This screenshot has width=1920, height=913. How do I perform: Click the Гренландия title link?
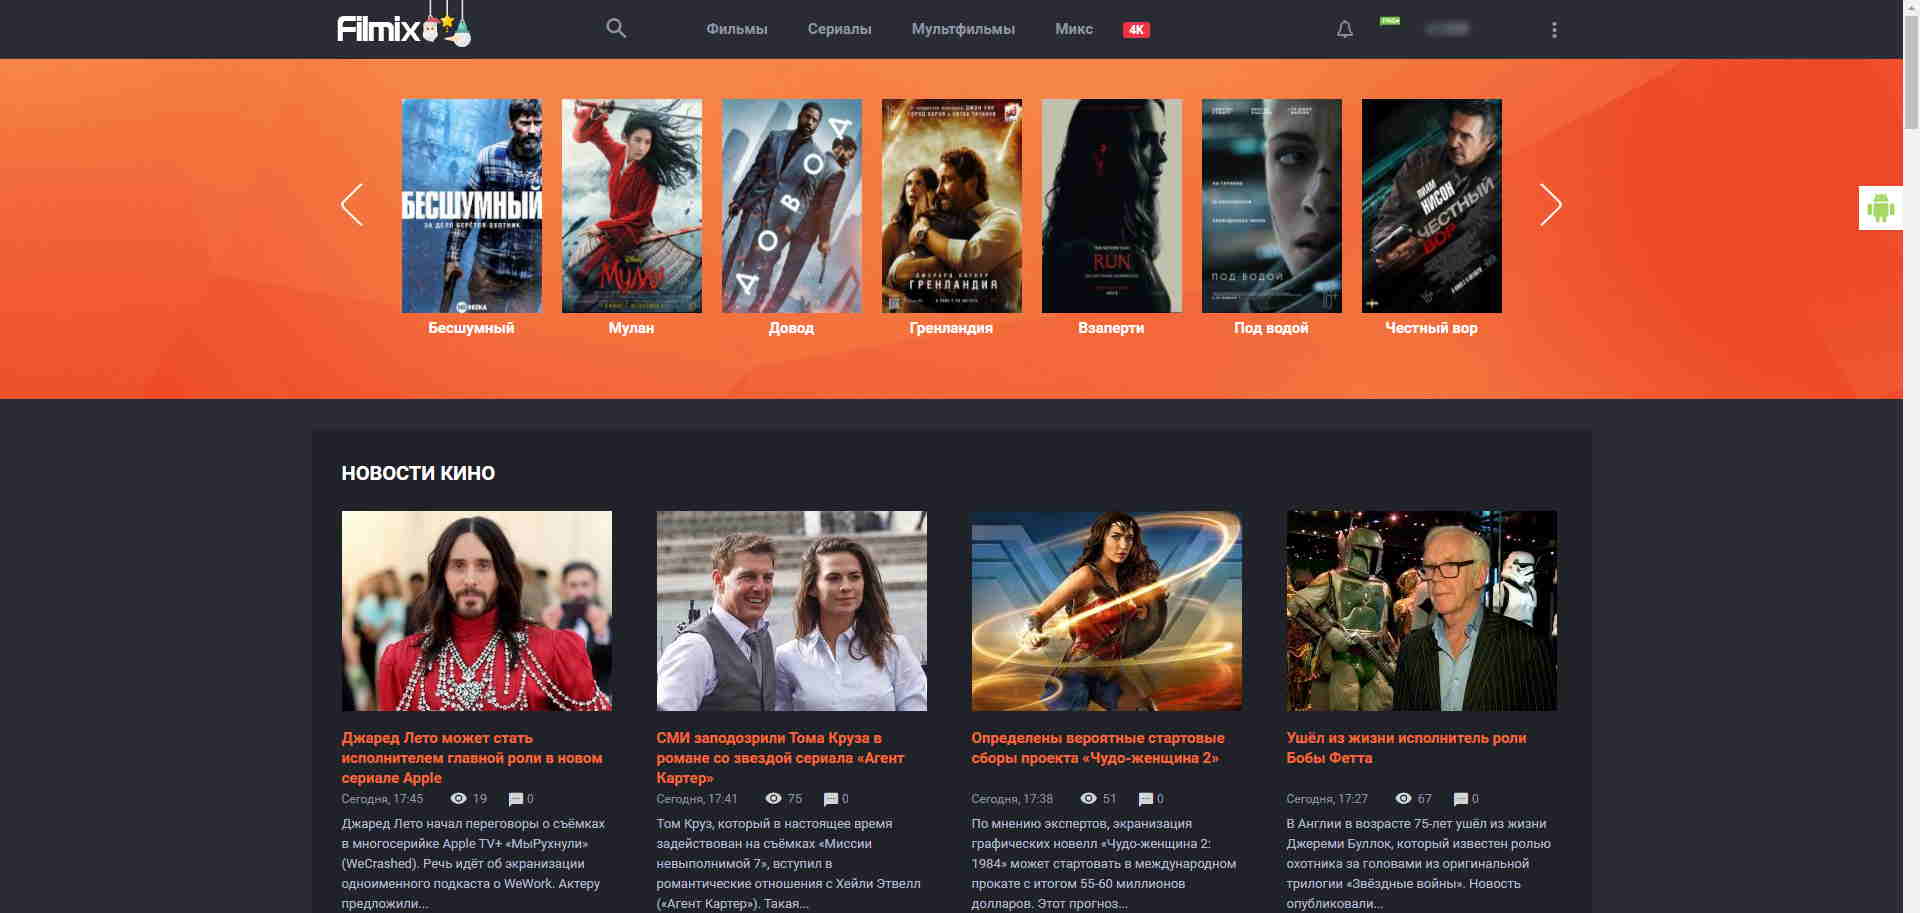951,328
